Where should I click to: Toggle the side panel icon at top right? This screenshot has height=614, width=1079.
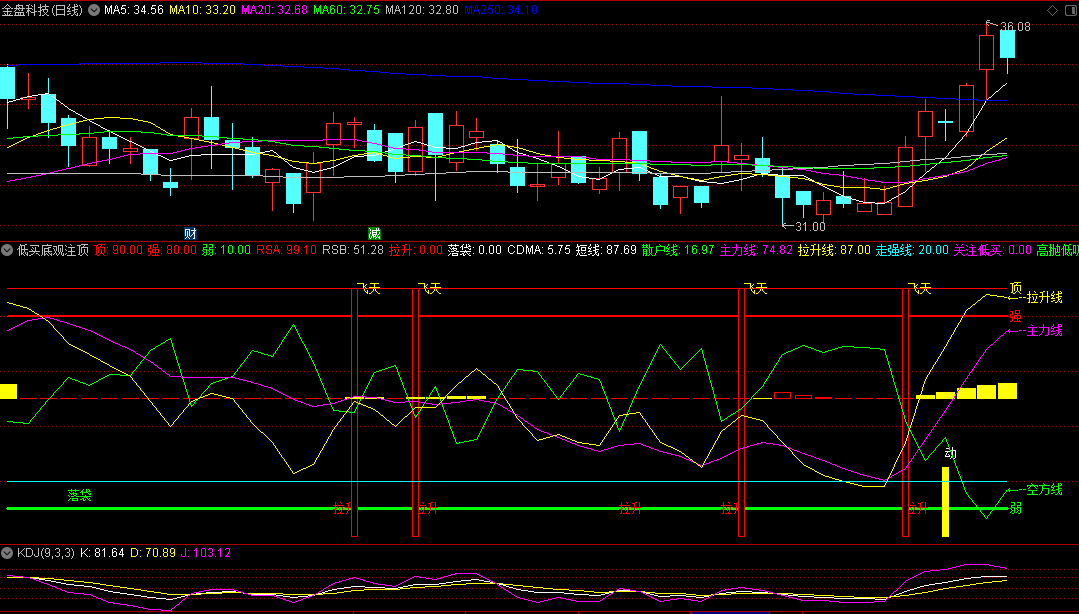[x=1069, y=10]
